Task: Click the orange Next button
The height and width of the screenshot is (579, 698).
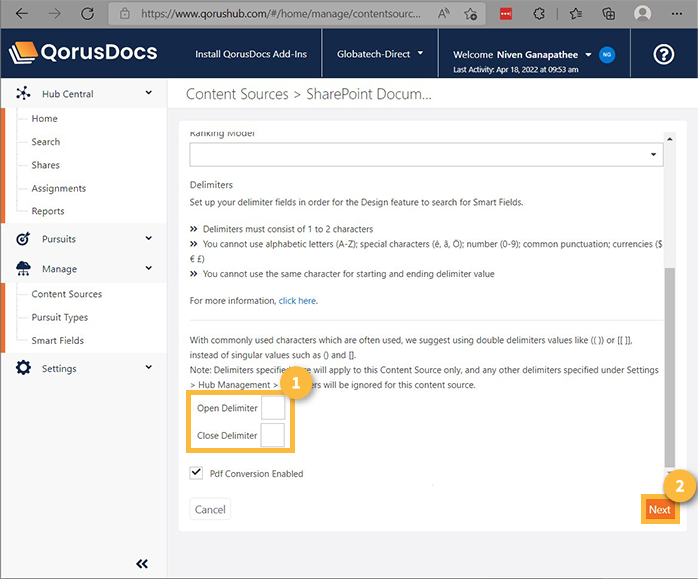Action: [x=659, y=510]
